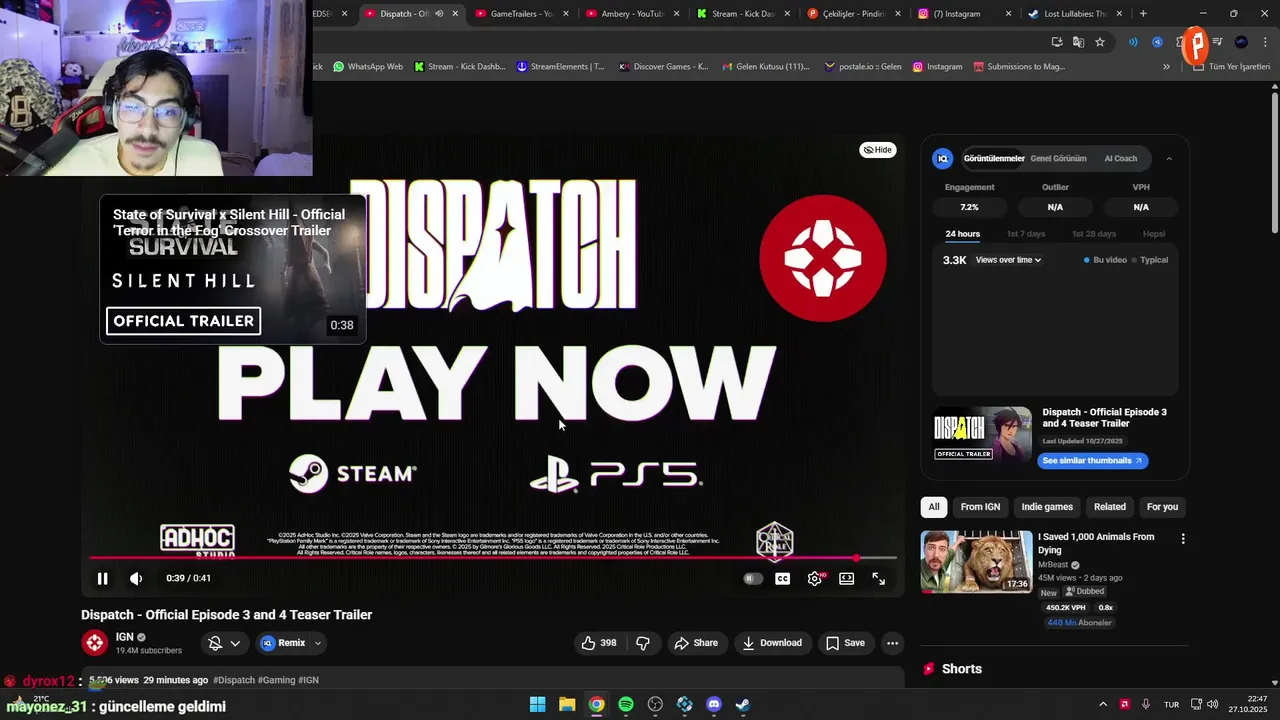Open a new browser tab with plus
This screenshot has height=720, width=1280.
[1143, 14]
